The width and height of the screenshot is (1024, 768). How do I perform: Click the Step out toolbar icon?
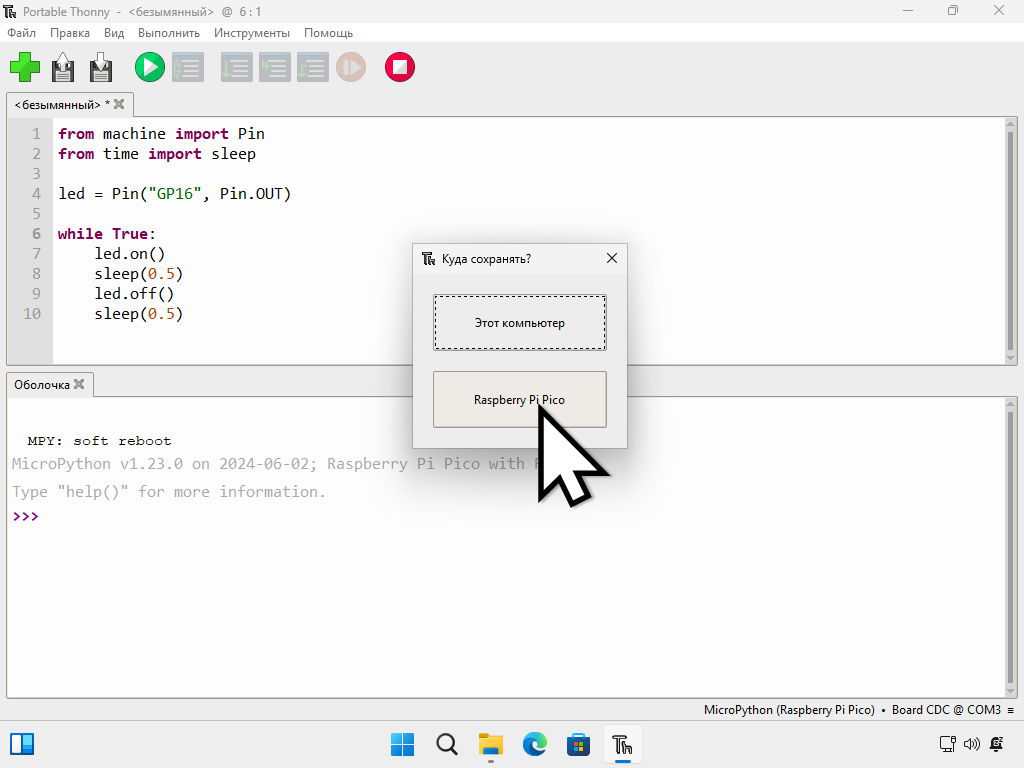point(313,67)
